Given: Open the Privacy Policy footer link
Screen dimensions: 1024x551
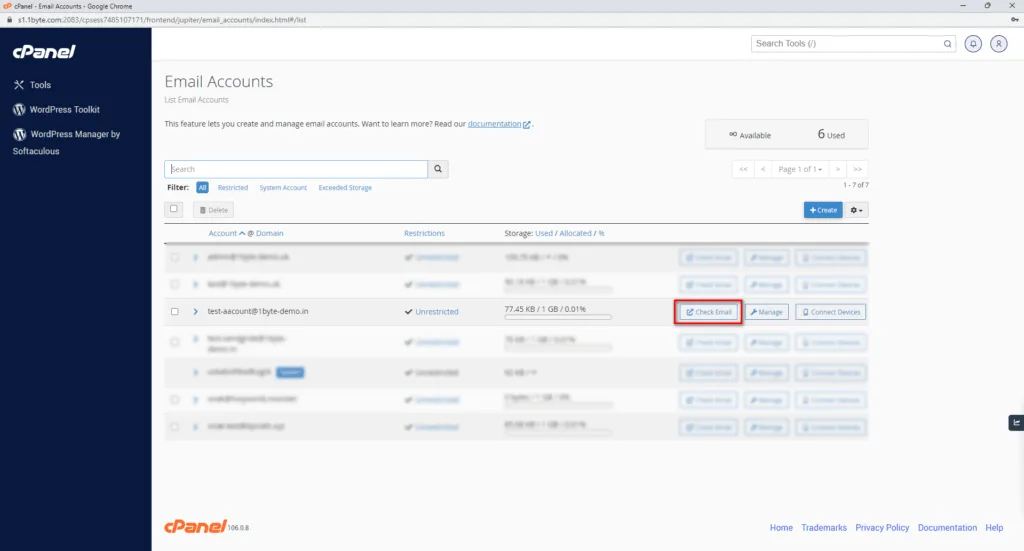Looking at the screenshot, I should [x=882, y=527].
